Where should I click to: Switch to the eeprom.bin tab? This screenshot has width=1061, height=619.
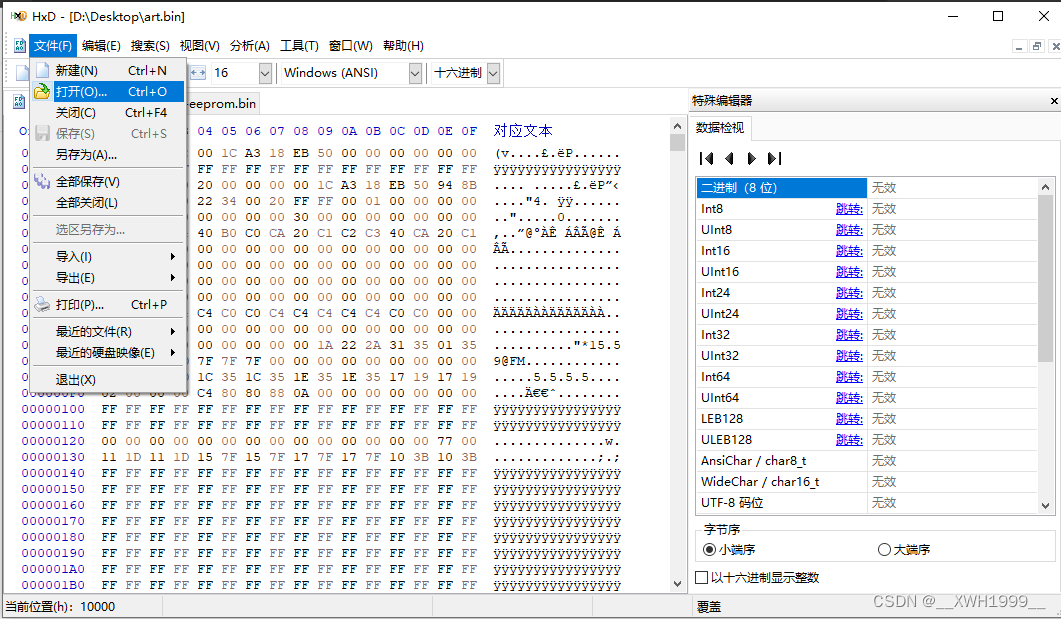(x=223, y=104)
